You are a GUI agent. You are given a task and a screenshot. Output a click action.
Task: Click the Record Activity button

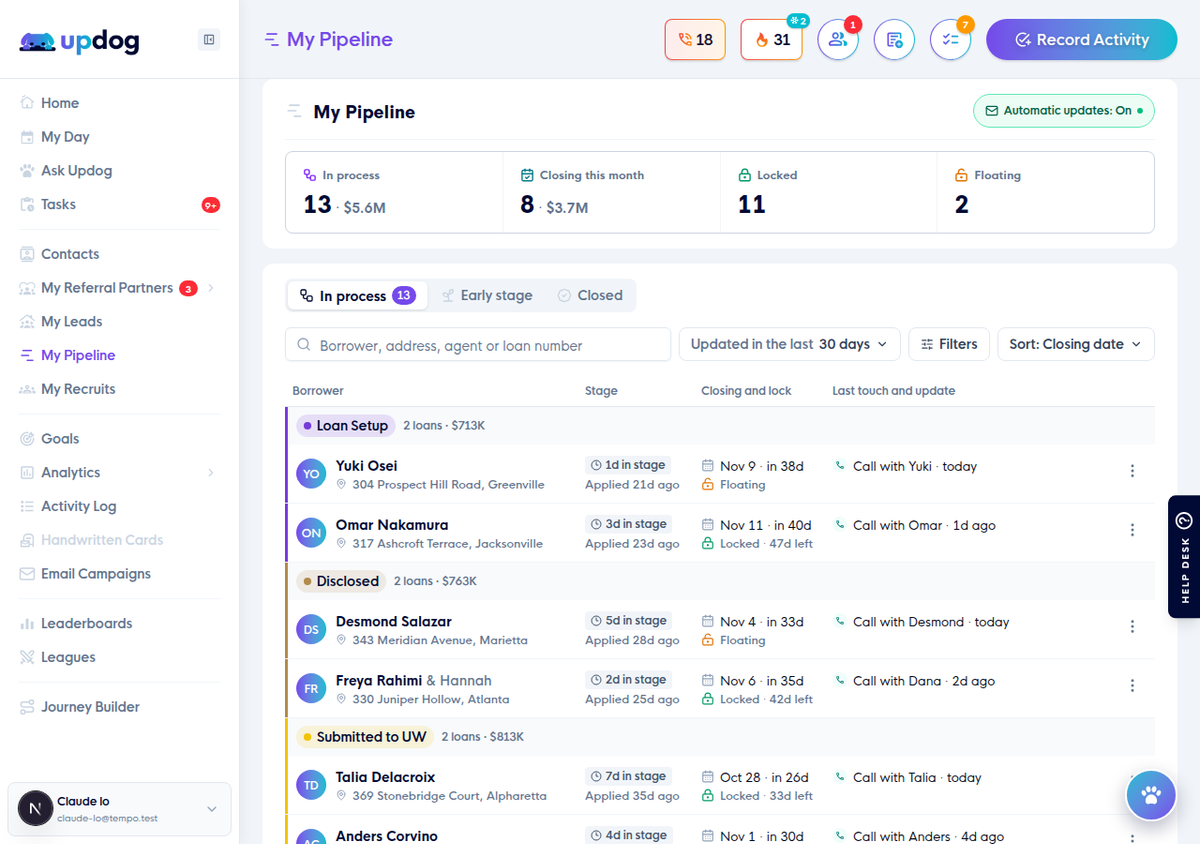click(1082, 40)
